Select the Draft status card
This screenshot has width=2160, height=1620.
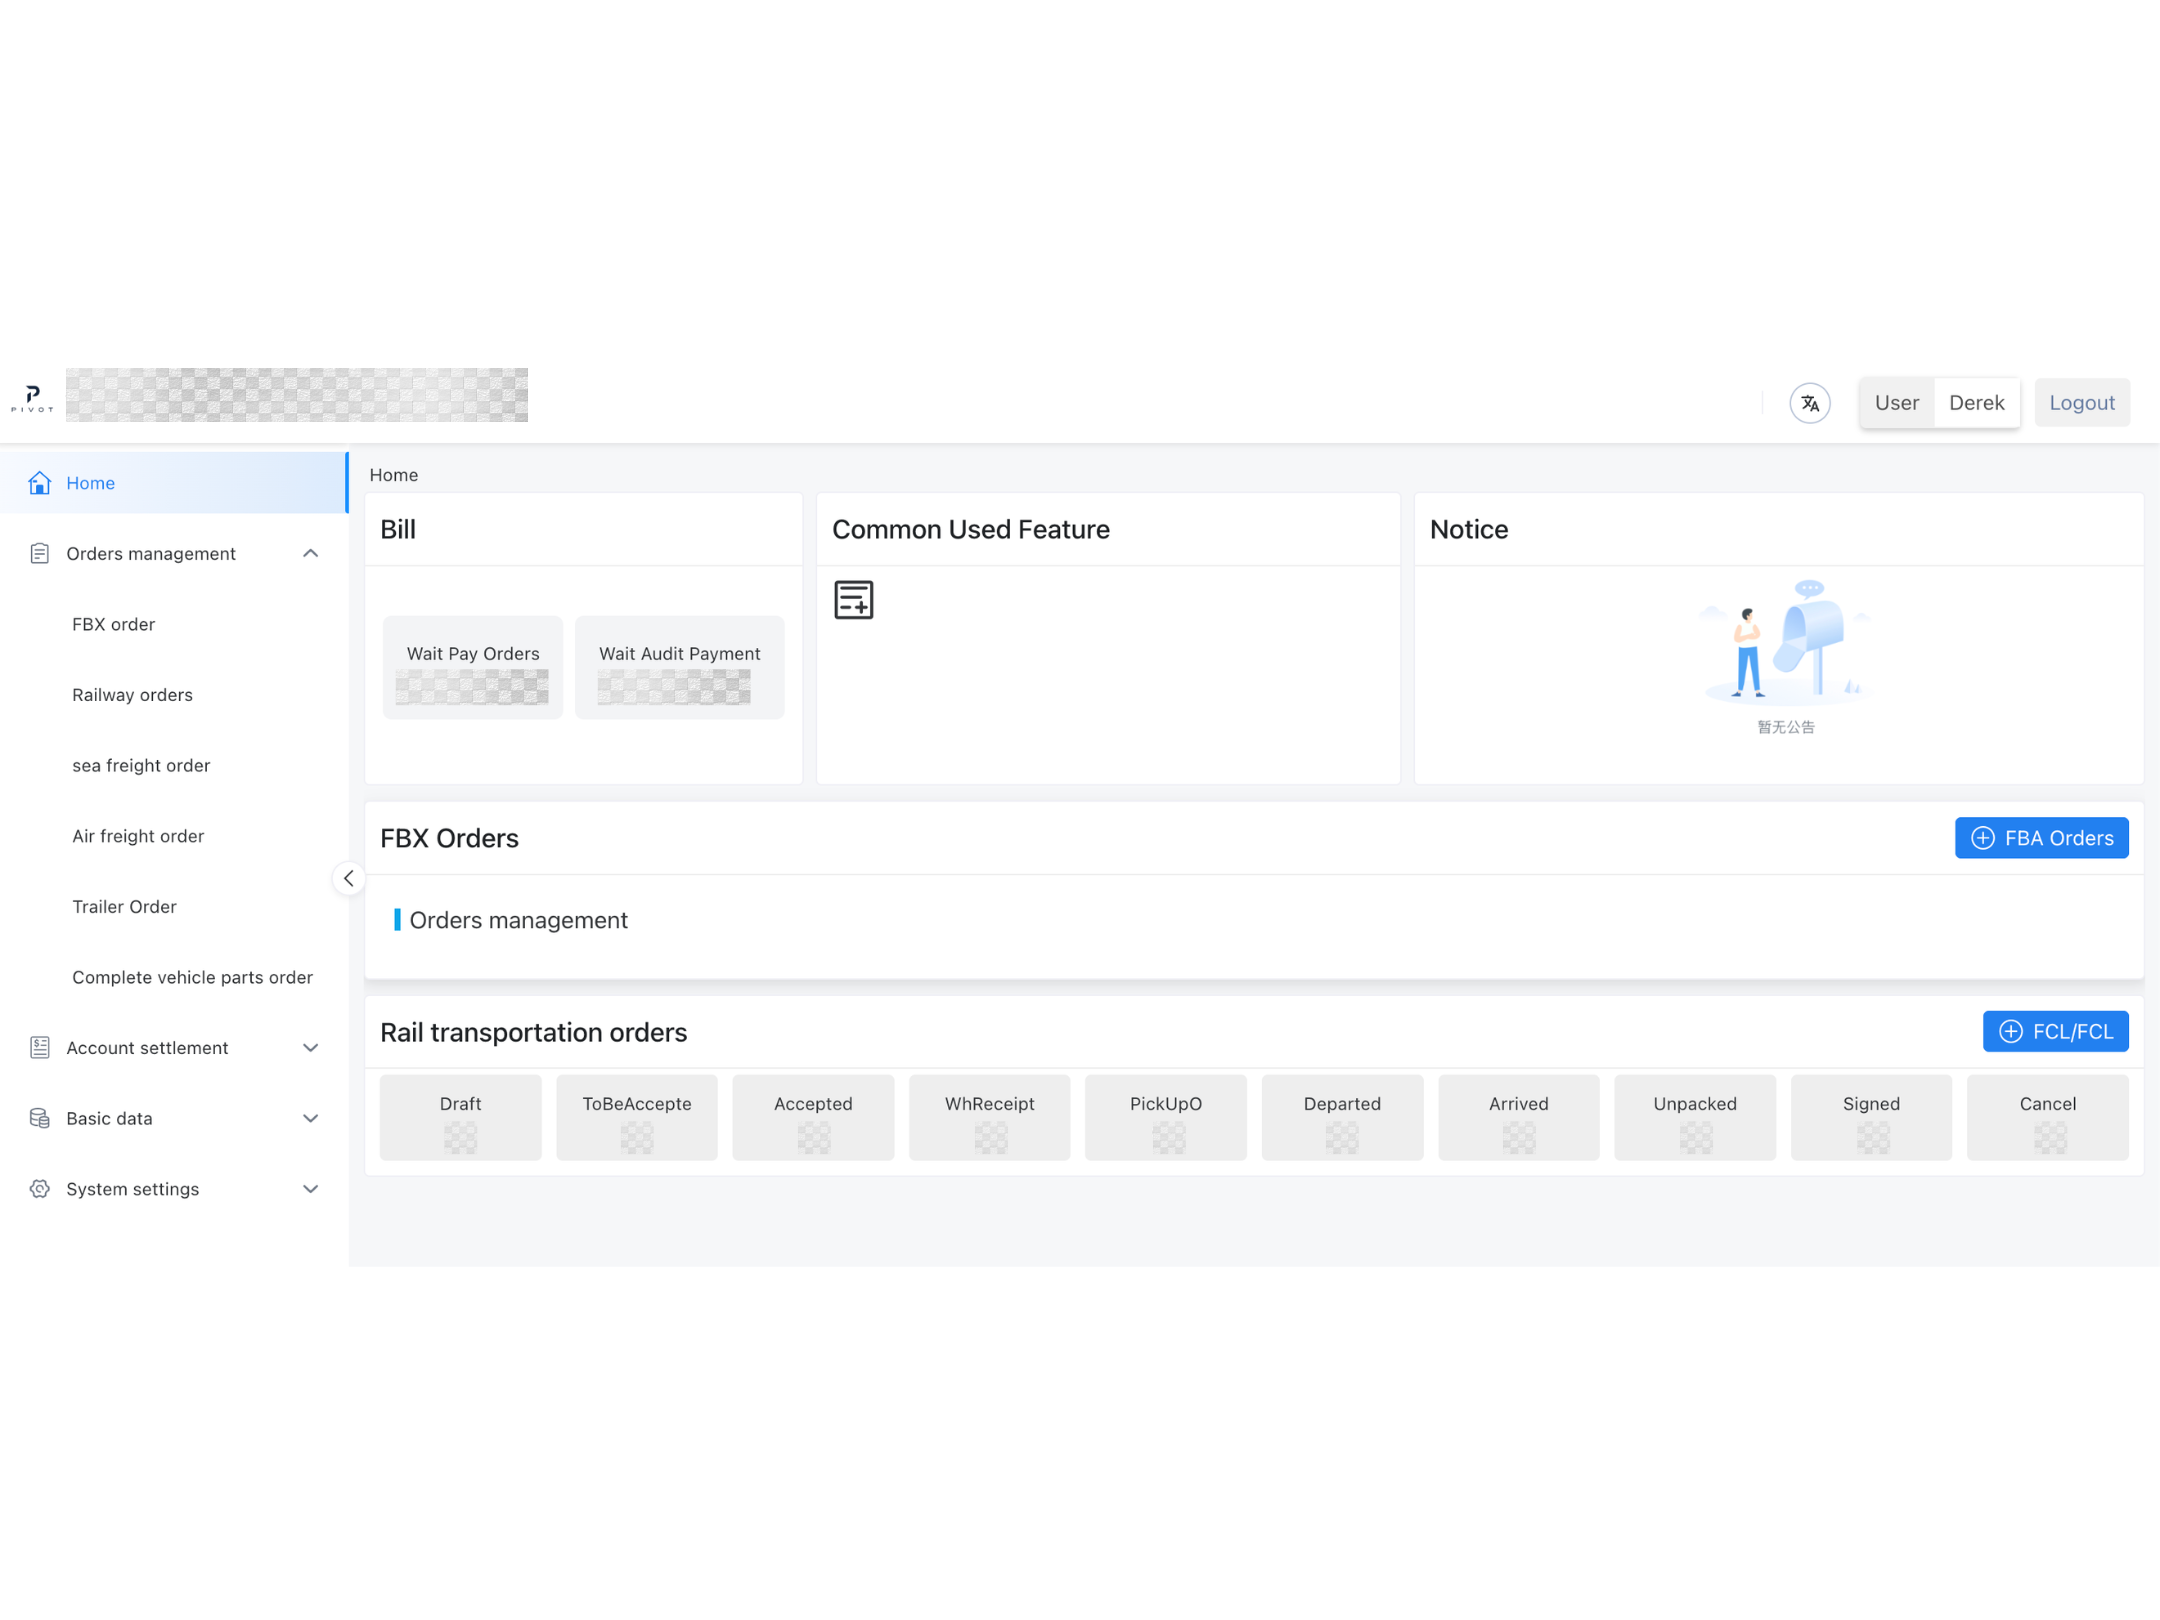(x=460, y=1117)
